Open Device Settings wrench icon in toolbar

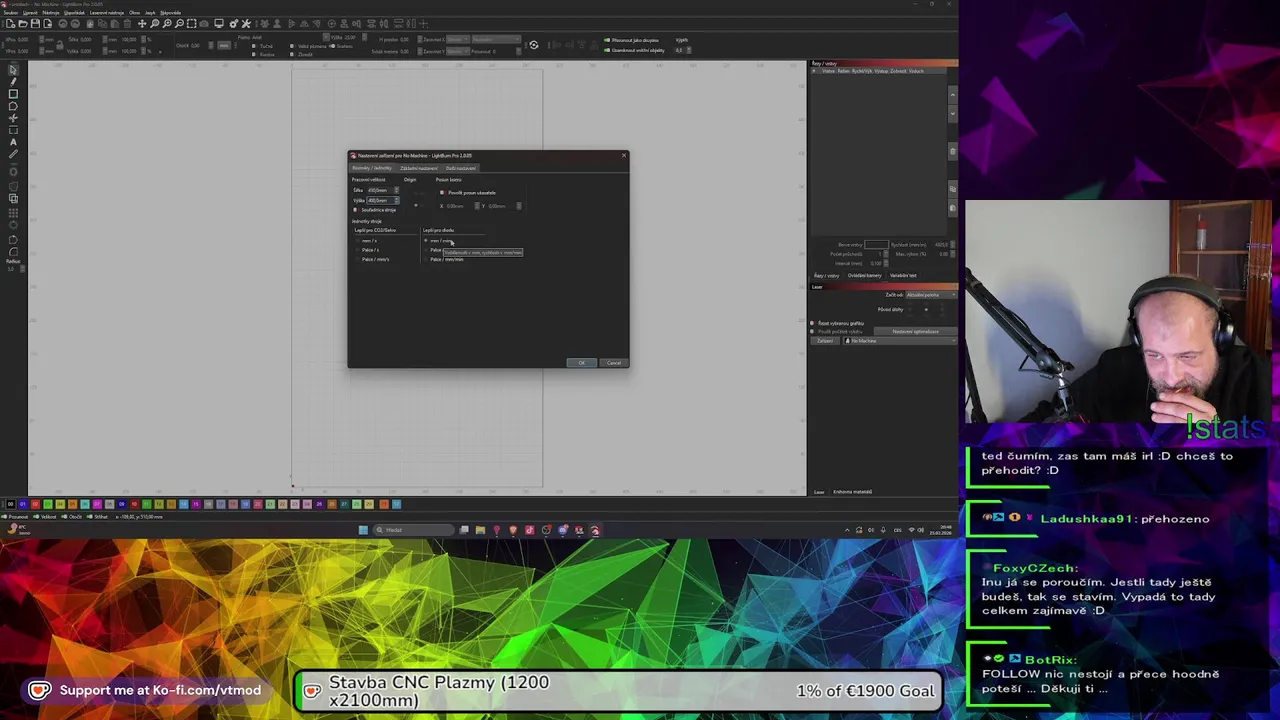click(246, 23)
